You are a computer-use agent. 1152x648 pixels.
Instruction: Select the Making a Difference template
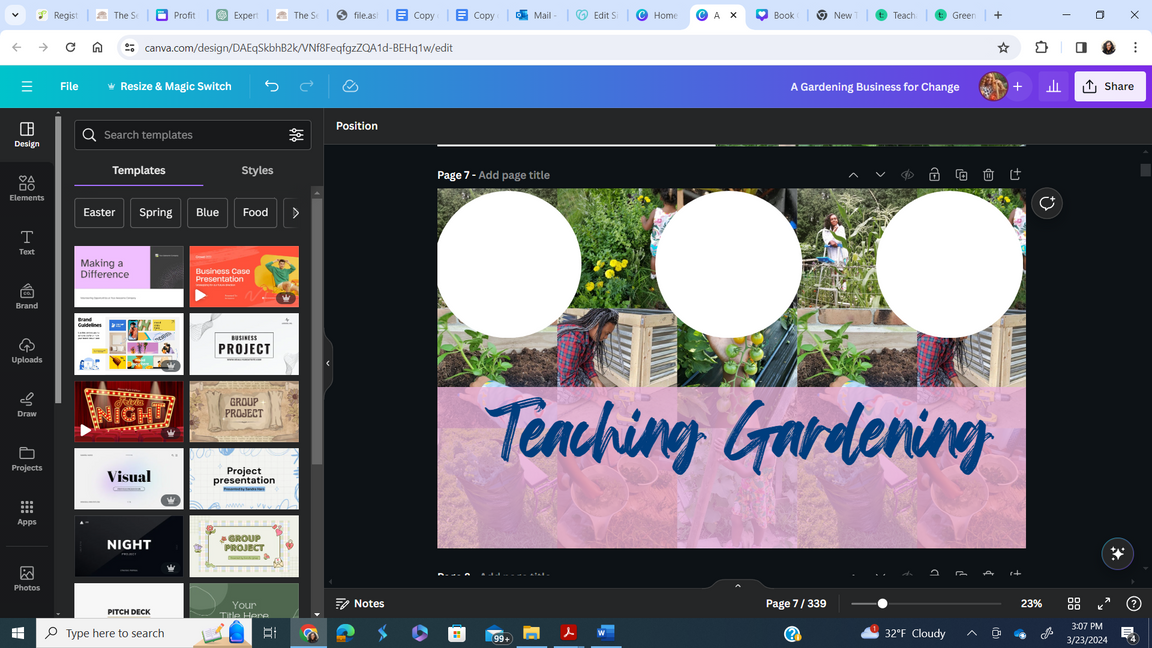coord(129,276)
